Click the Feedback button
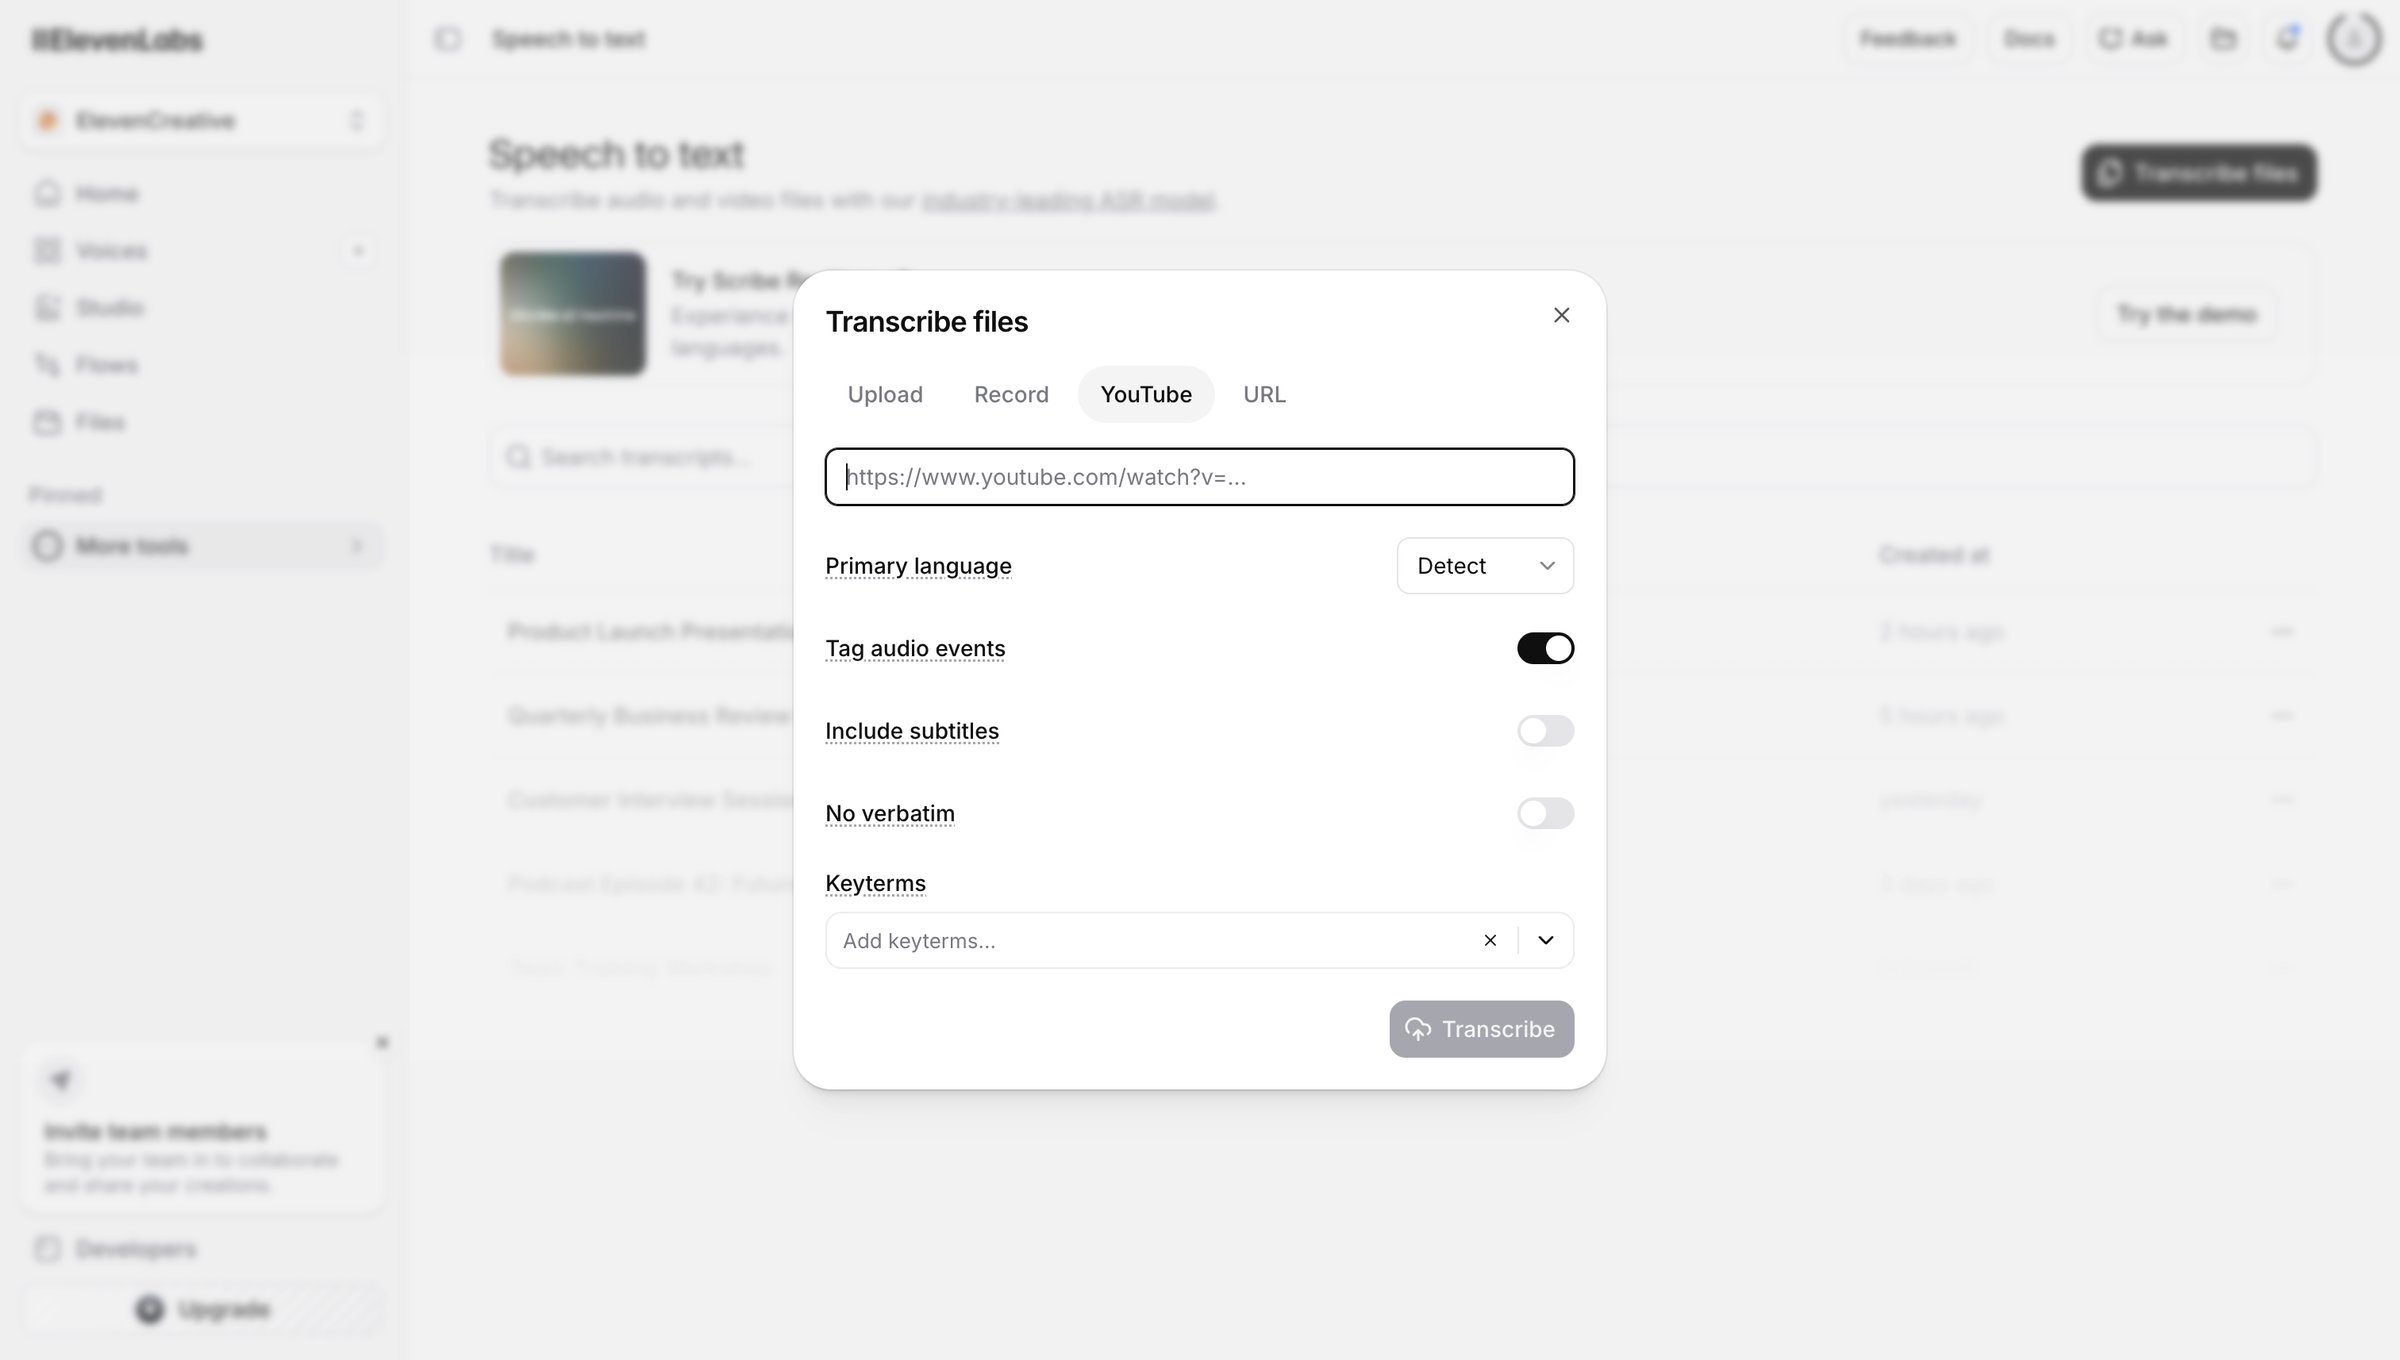The height and width of the screenshot is (1360, 2400). [1908, 39]
